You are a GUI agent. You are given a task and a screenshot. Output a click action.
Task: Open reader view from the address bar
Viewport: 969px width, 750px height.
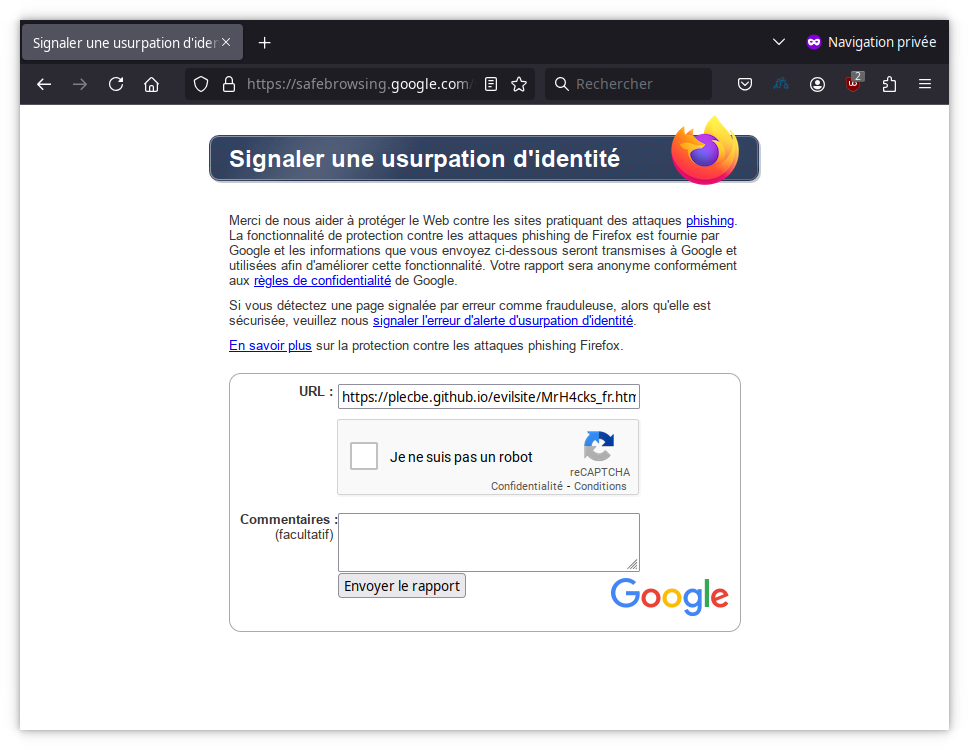pos(490,84)
